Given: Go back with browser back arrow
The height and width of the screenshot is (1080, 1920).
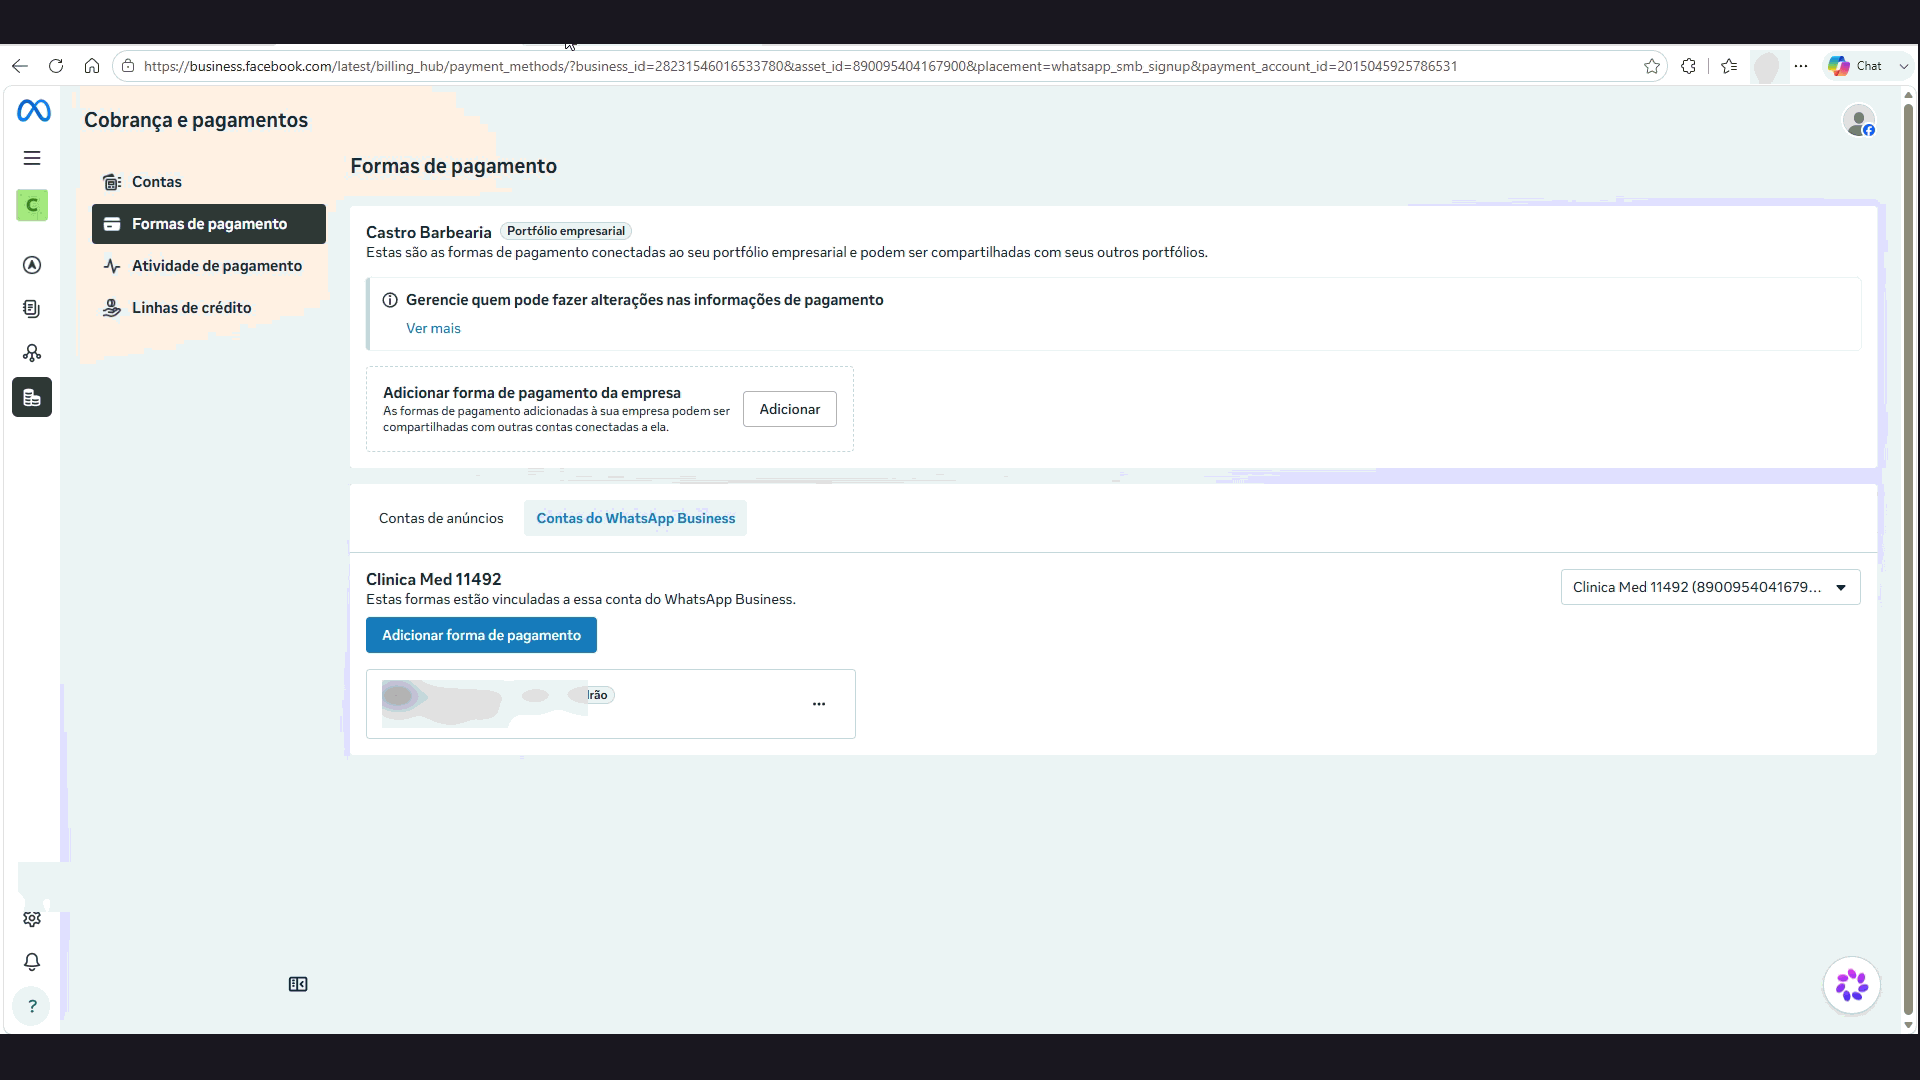Looking at the screenshot, I should pyautogui.click(x=20, y=66).
